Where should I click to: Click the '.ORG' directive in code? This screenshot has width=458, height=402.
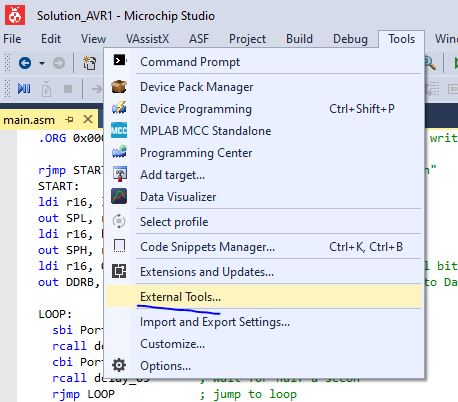[52, 138]
